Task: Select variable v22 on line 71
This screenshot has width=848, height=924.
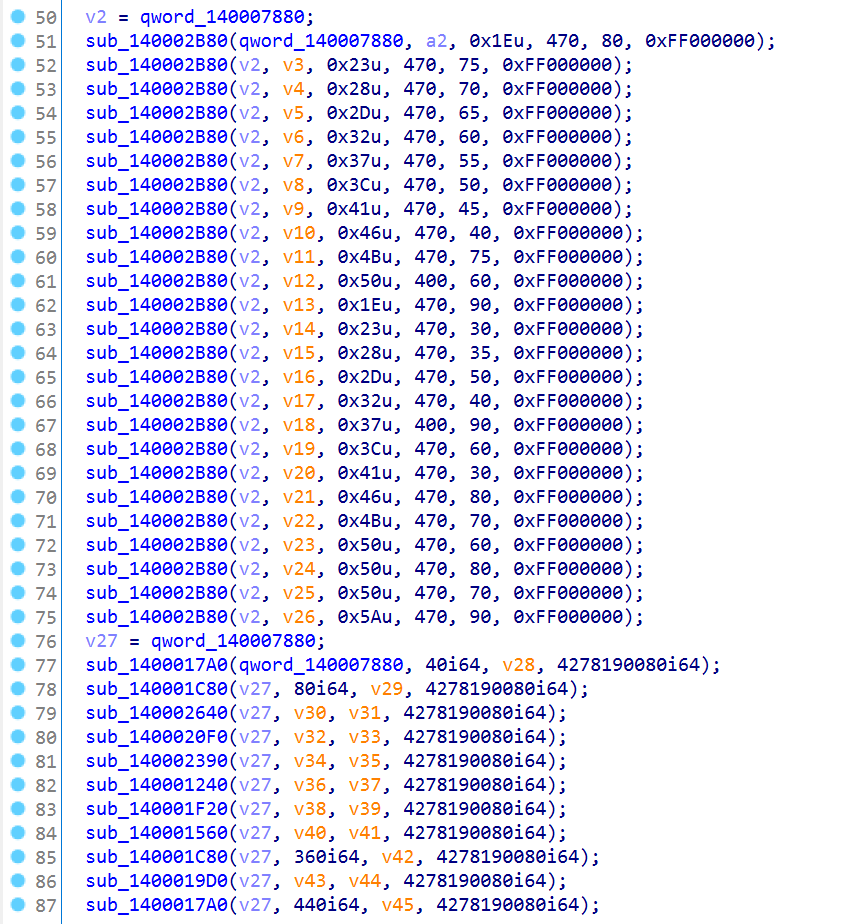Action: click(299, 521)
